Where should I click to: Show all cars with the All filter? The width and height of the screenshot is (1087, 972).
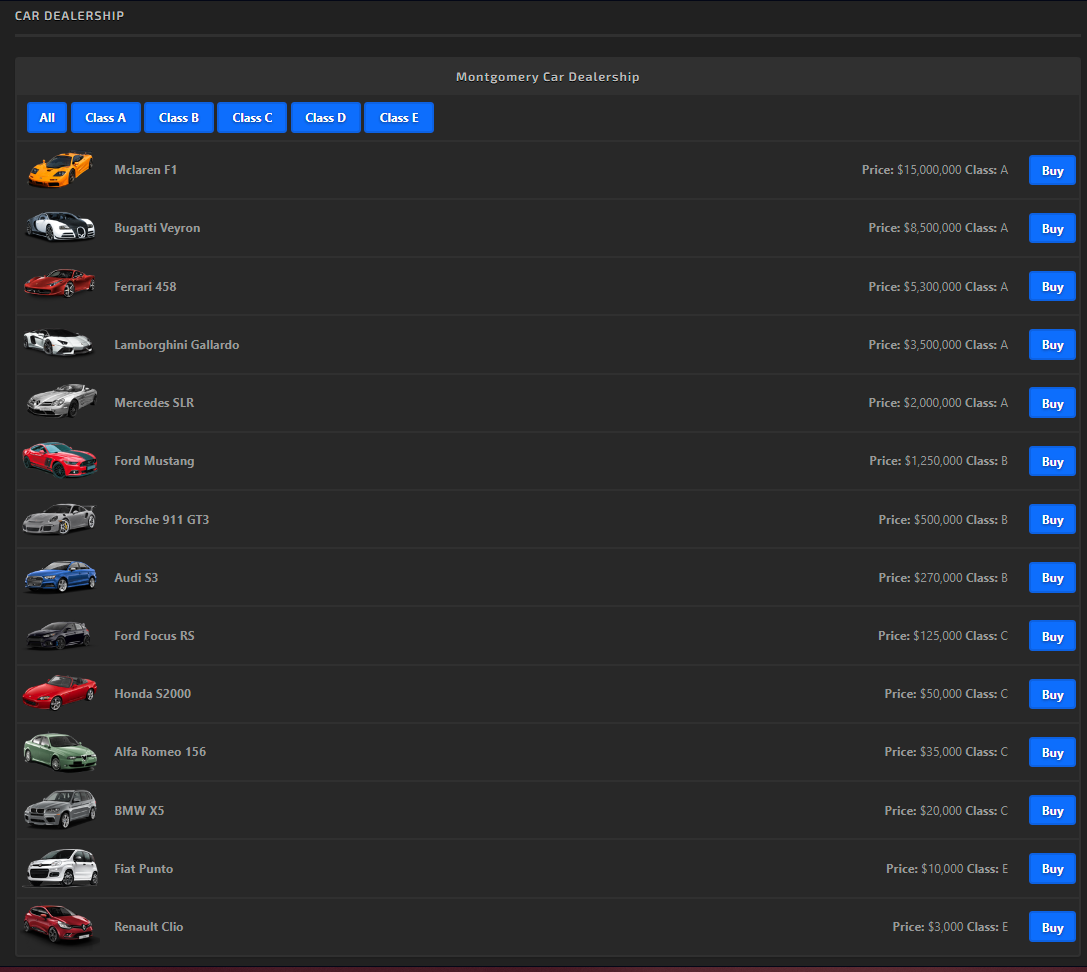(47, 117)
